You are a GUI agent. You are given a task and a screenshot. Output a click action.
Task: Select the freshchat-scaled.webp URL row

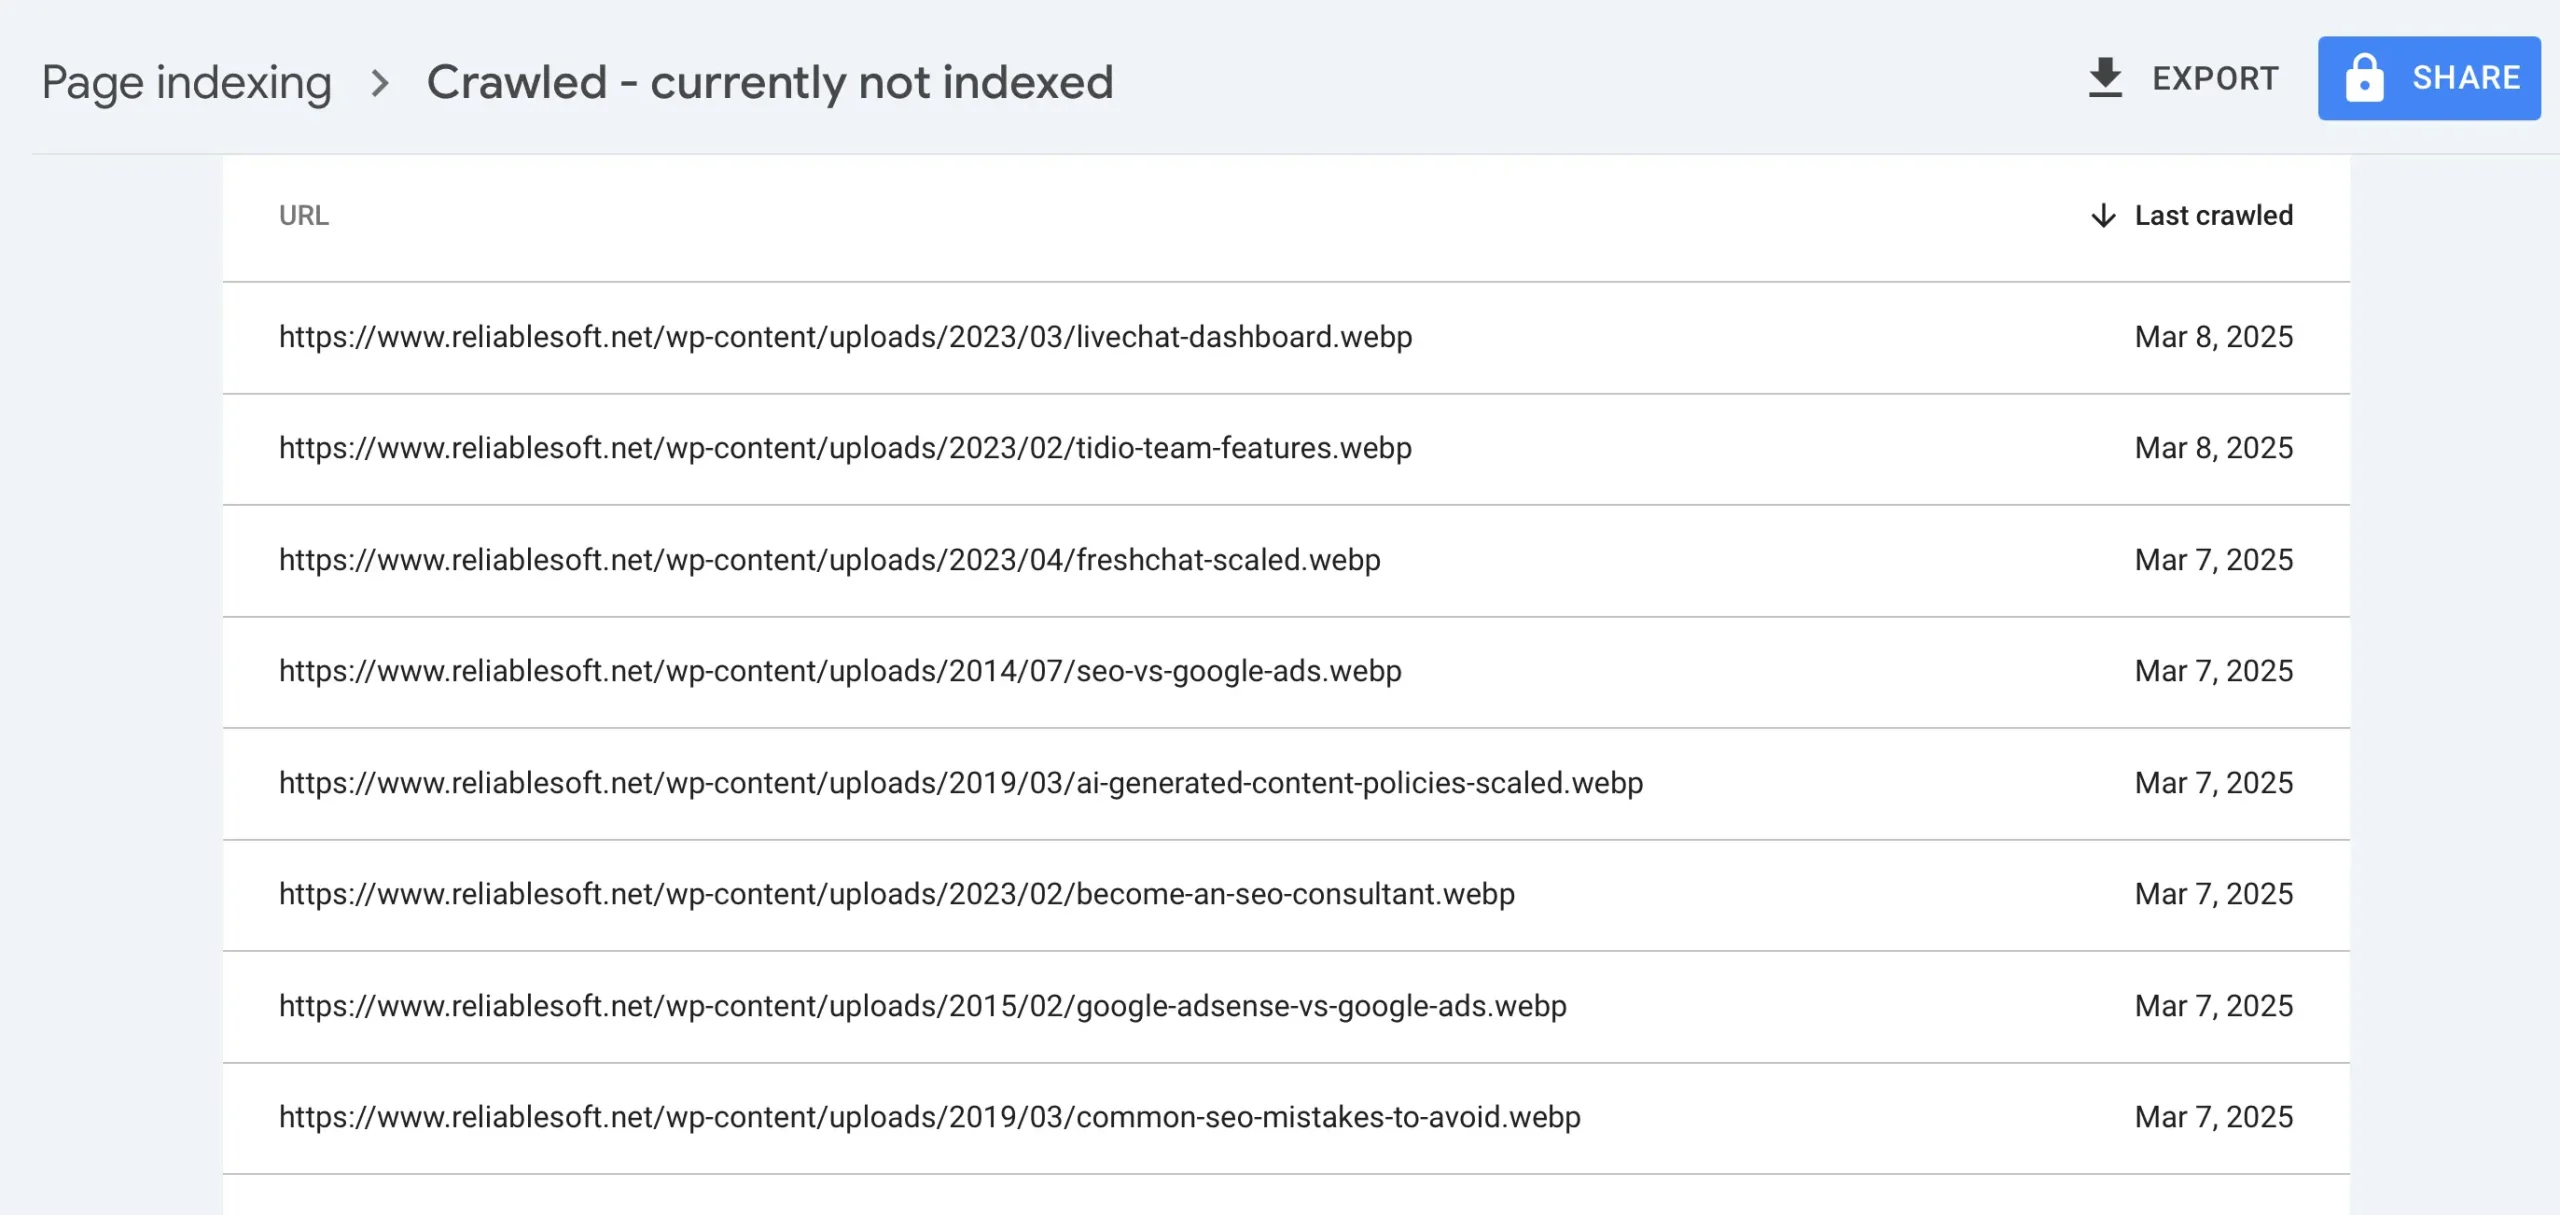click(x=829, y=560)
